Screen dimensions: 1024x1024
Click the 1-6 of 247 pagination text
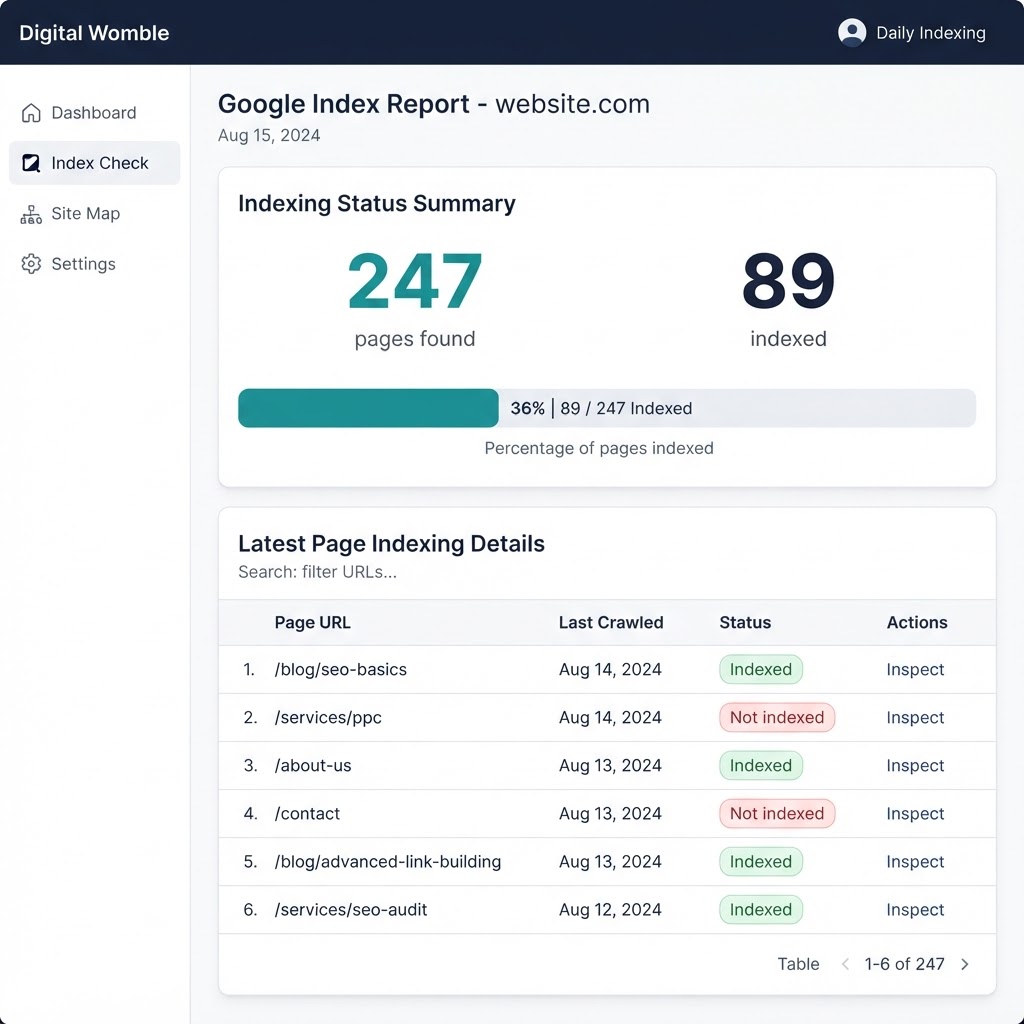904,964
